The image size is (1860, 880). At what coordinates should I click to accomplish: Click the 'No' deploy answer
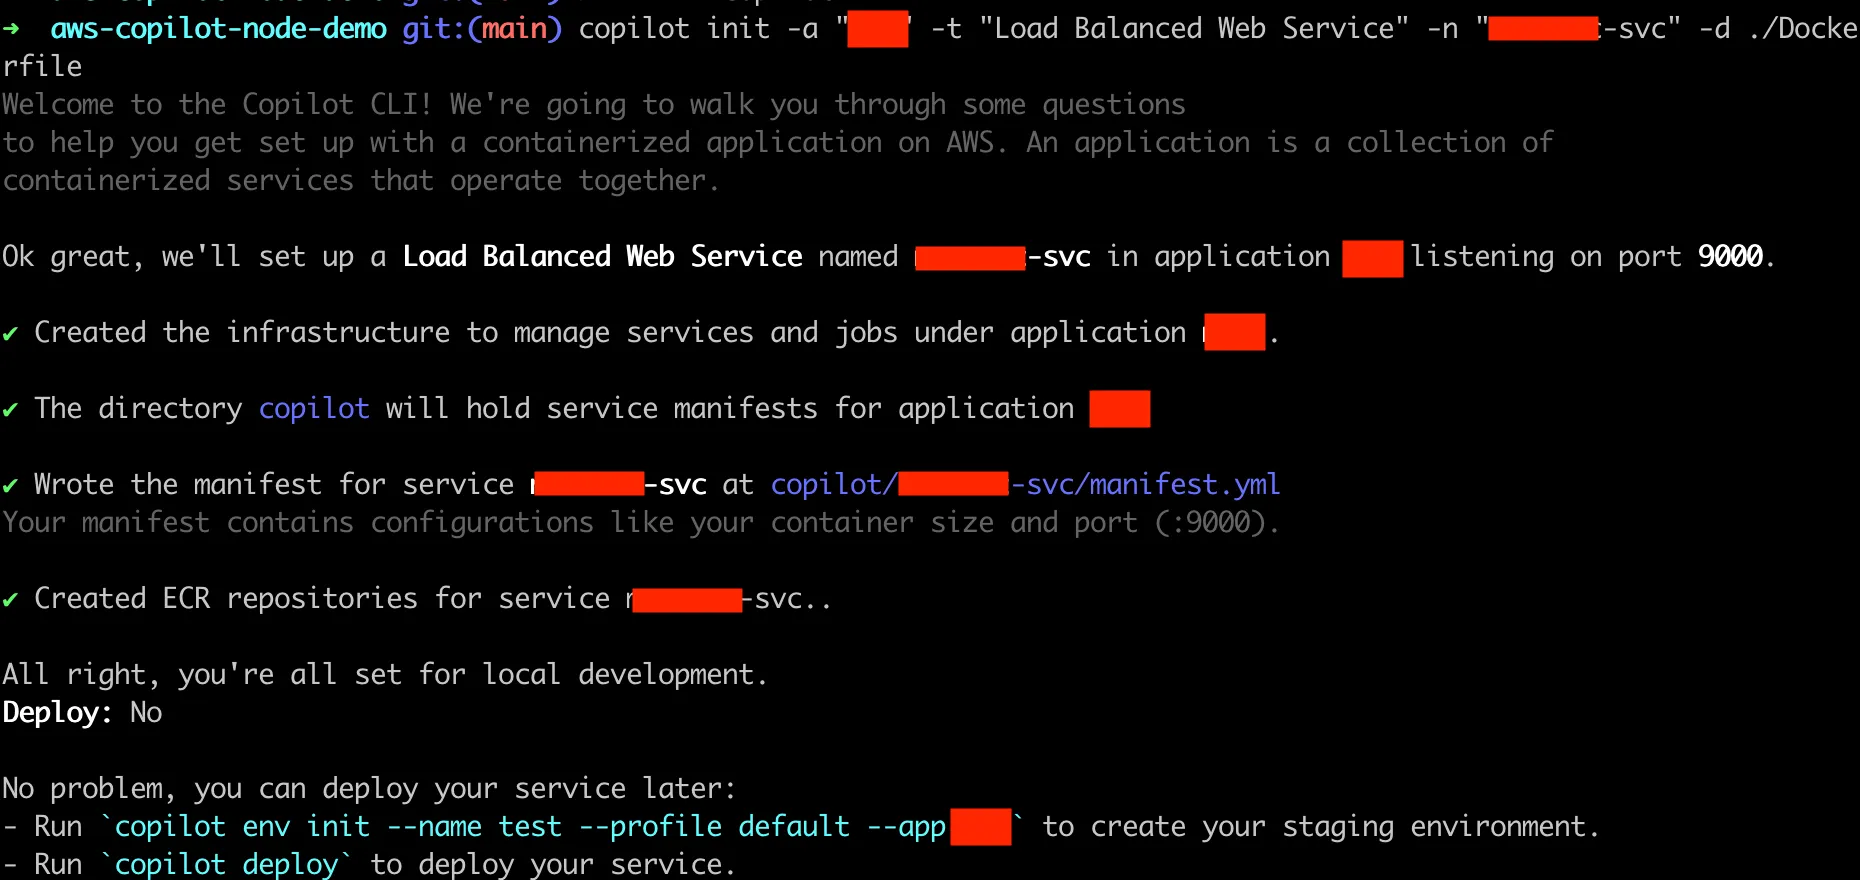146,713
